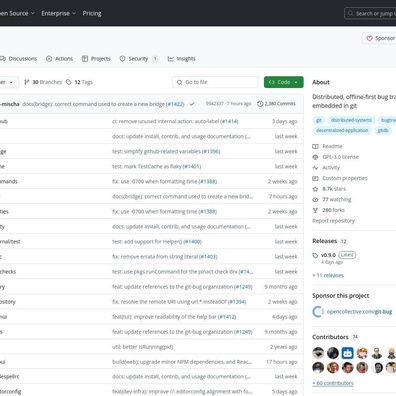Click the fork icon
Image resolution: width=396 pixels, height=396 pixels.
315,210
